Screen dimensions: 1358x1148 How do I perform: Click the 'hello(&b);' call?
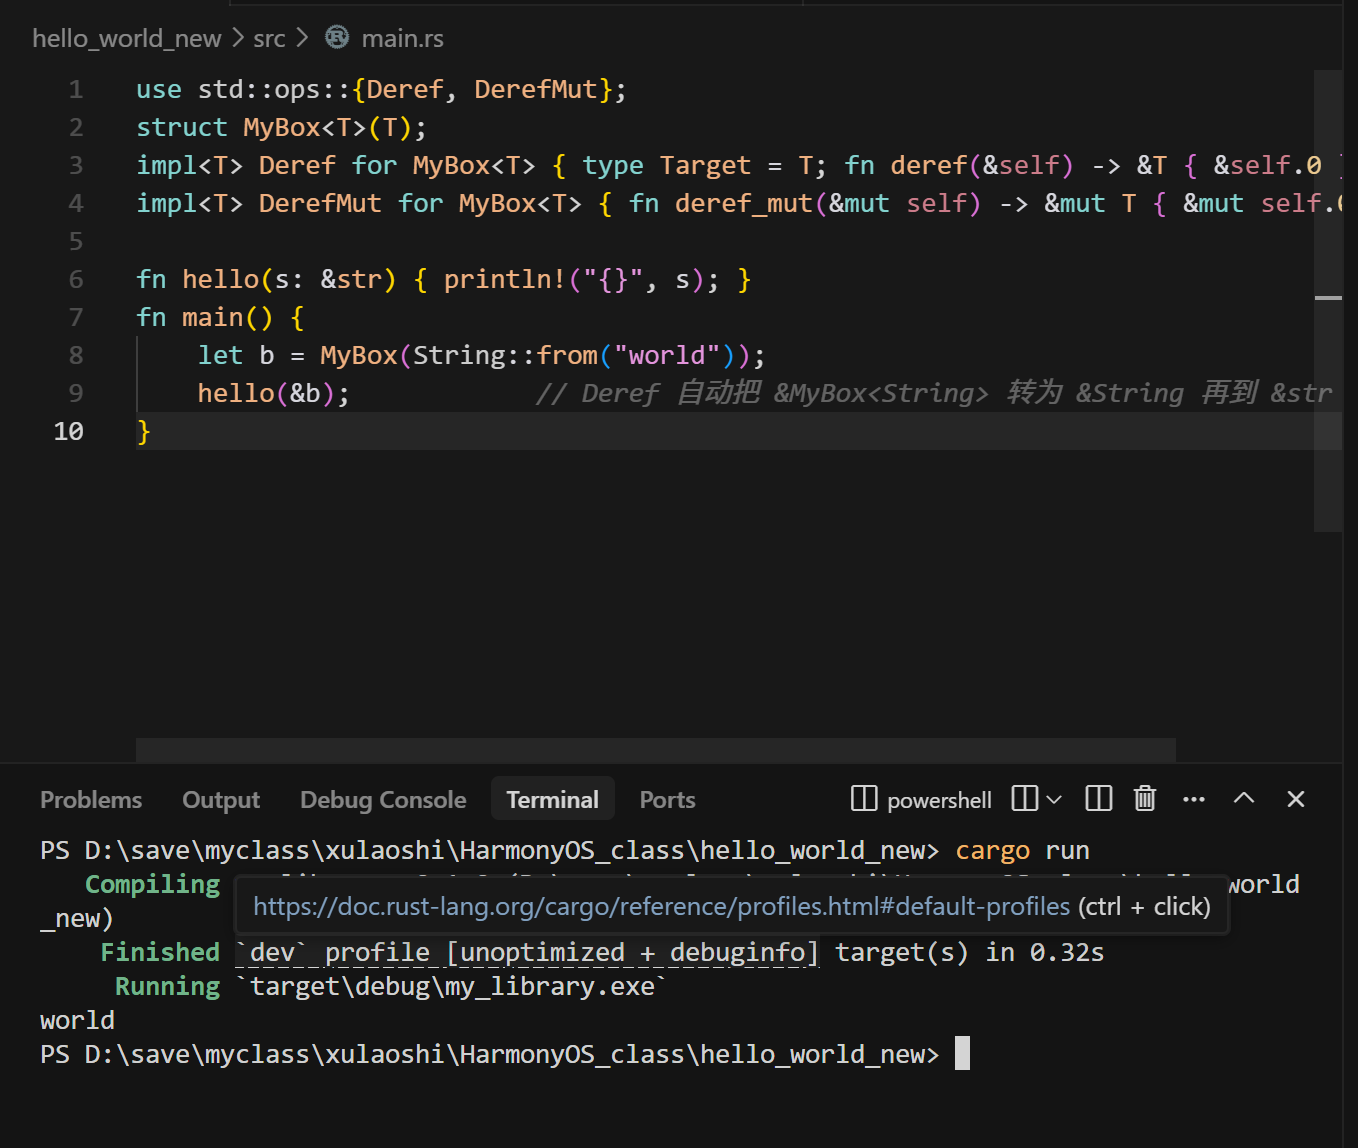[274, 394]
